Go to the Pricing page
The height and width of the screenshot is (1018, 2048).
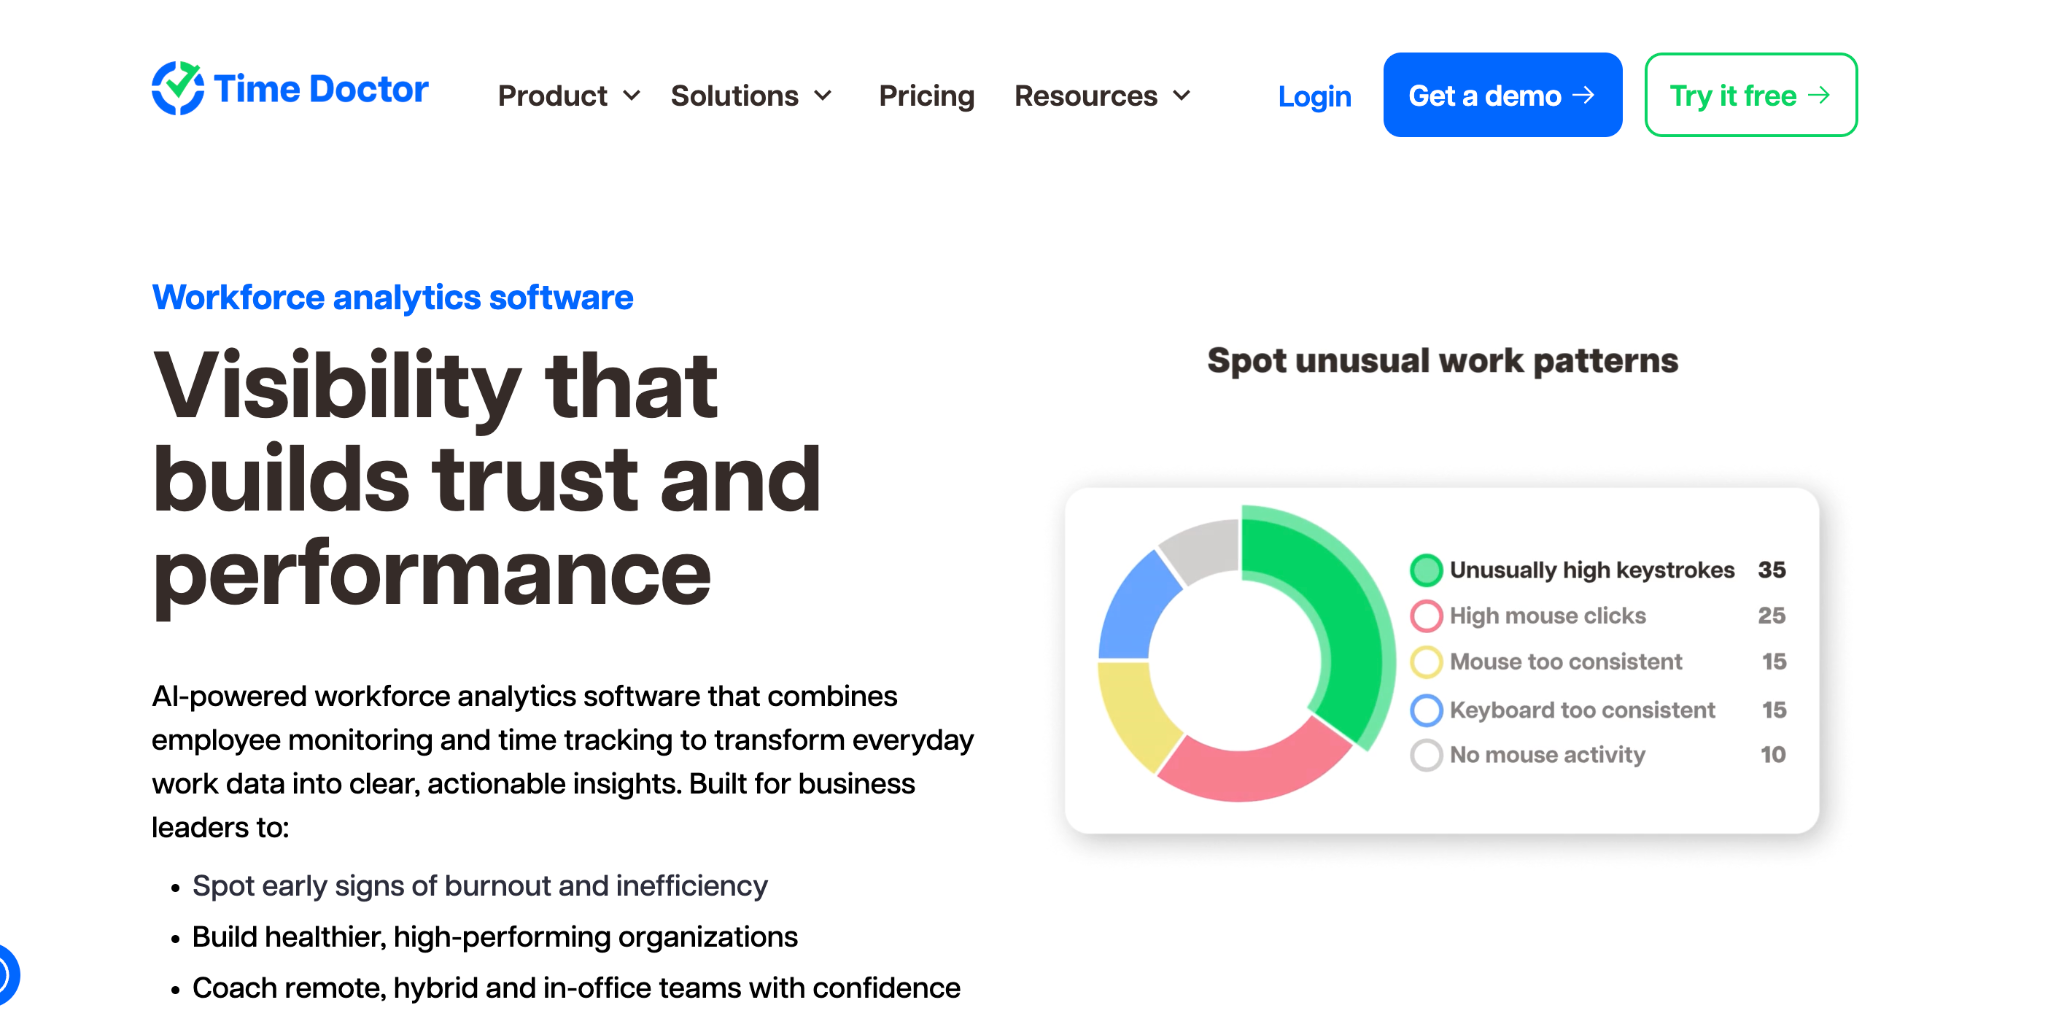[926, 96]
